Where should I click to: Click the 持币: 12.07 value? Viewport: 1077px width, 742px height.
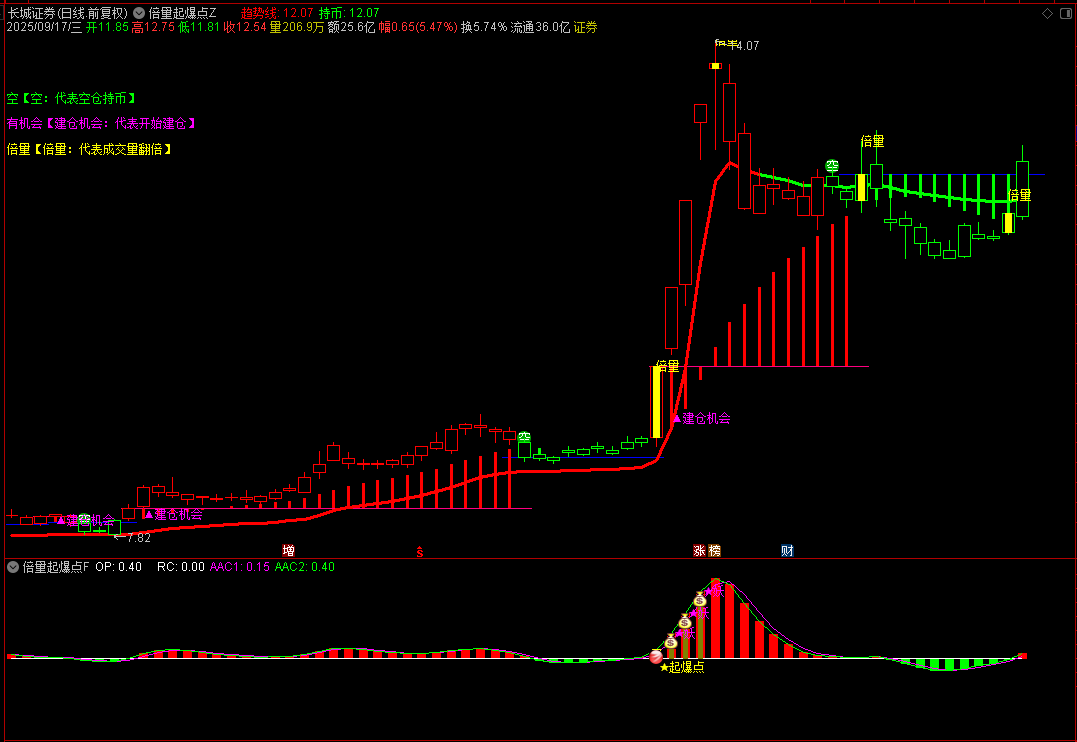pos(349,13)
